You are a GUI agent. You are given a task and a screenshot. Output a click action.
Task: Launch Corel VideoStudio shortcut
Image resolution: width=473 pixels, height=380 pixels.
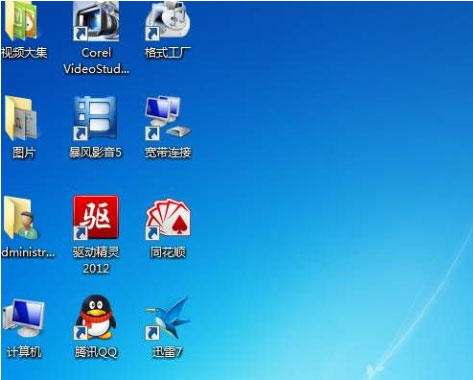[x=96, y=21]
